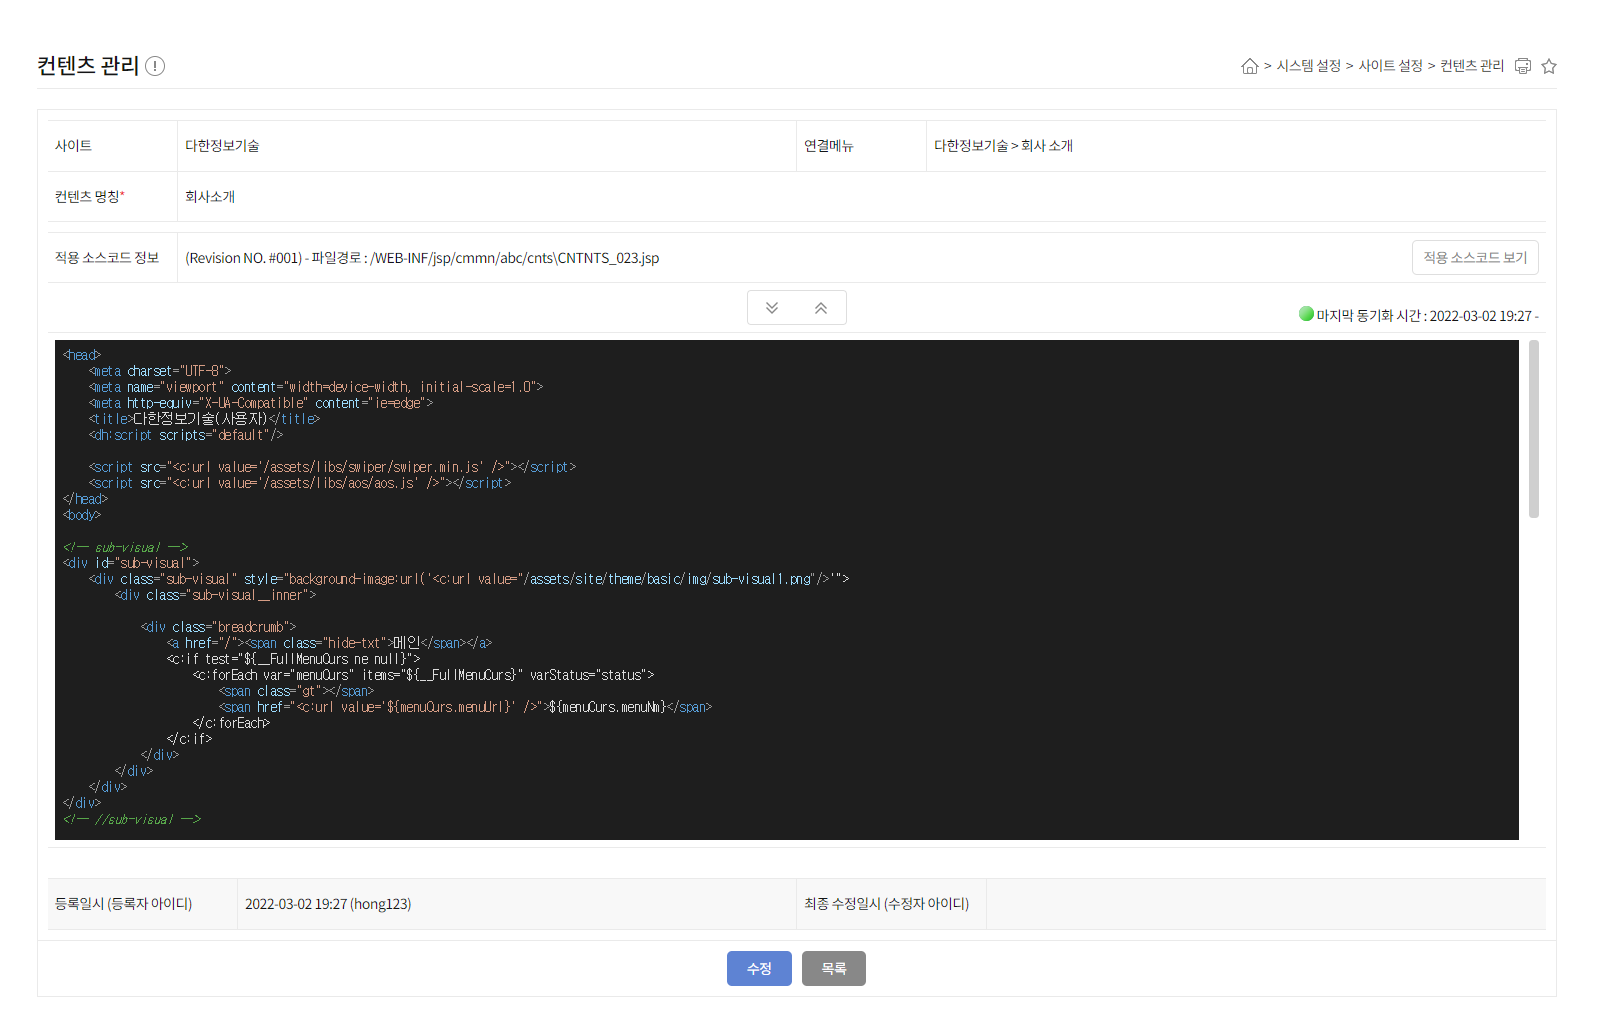This screenshot has width=1600, height=1014.
Task: Collapse code editor with double-up chevron
Action: pos(821,308)
